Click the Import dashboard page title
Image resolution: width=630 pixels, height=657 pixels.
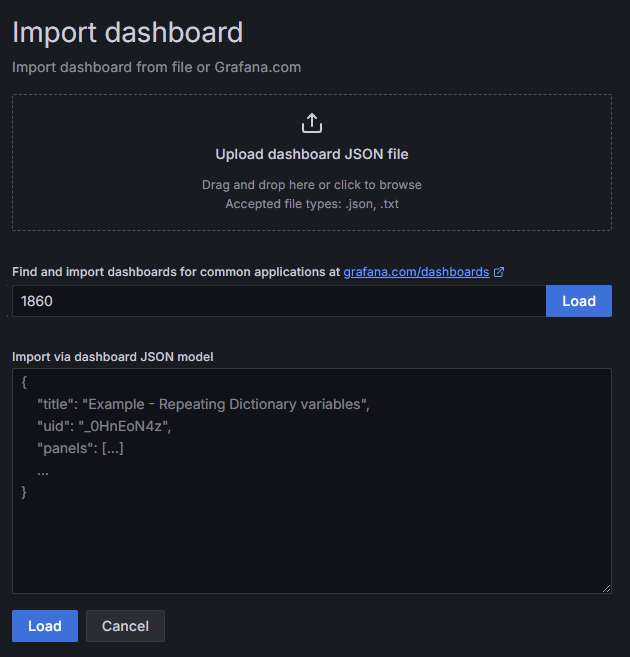tap(127, 32)
